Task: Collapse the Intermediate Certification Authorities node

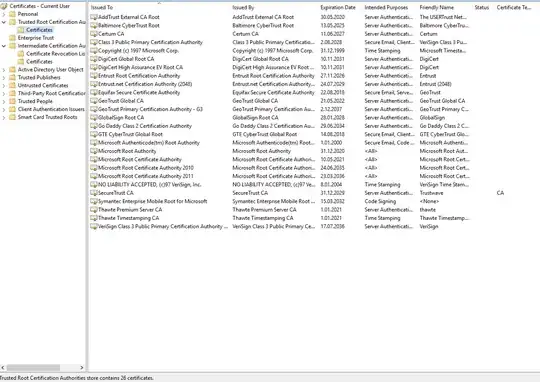Action: click(x=4, y=46)
